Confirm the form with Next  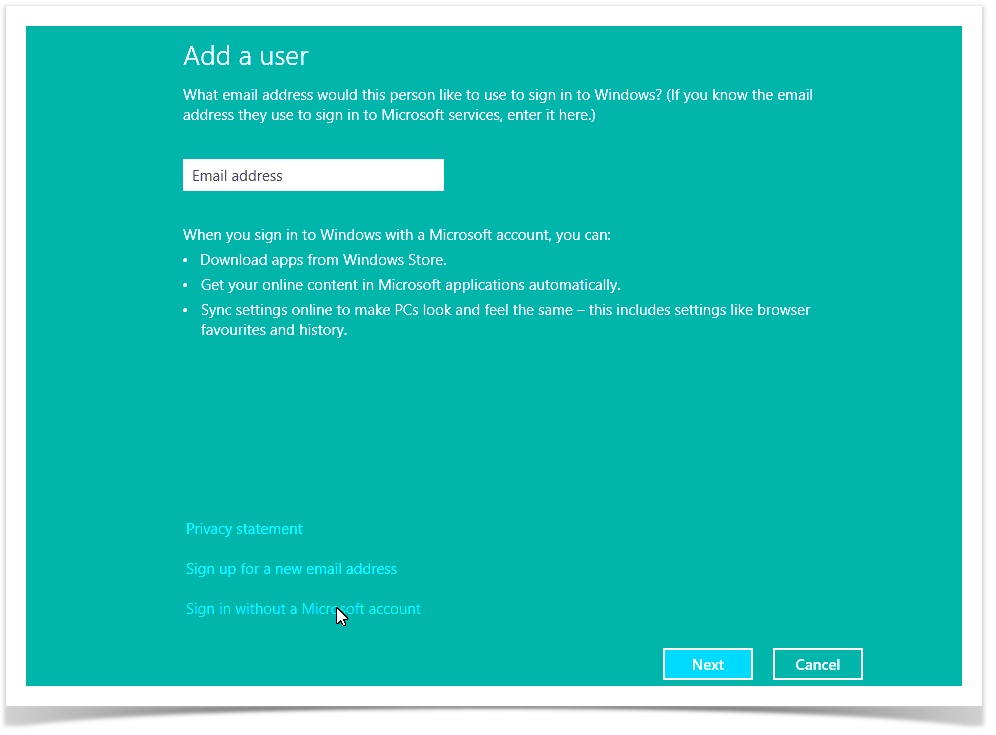pos(707,664)
